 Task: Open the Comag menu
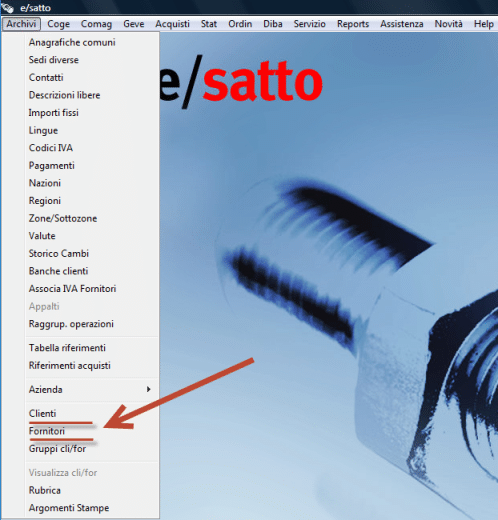tap(96, 24)
